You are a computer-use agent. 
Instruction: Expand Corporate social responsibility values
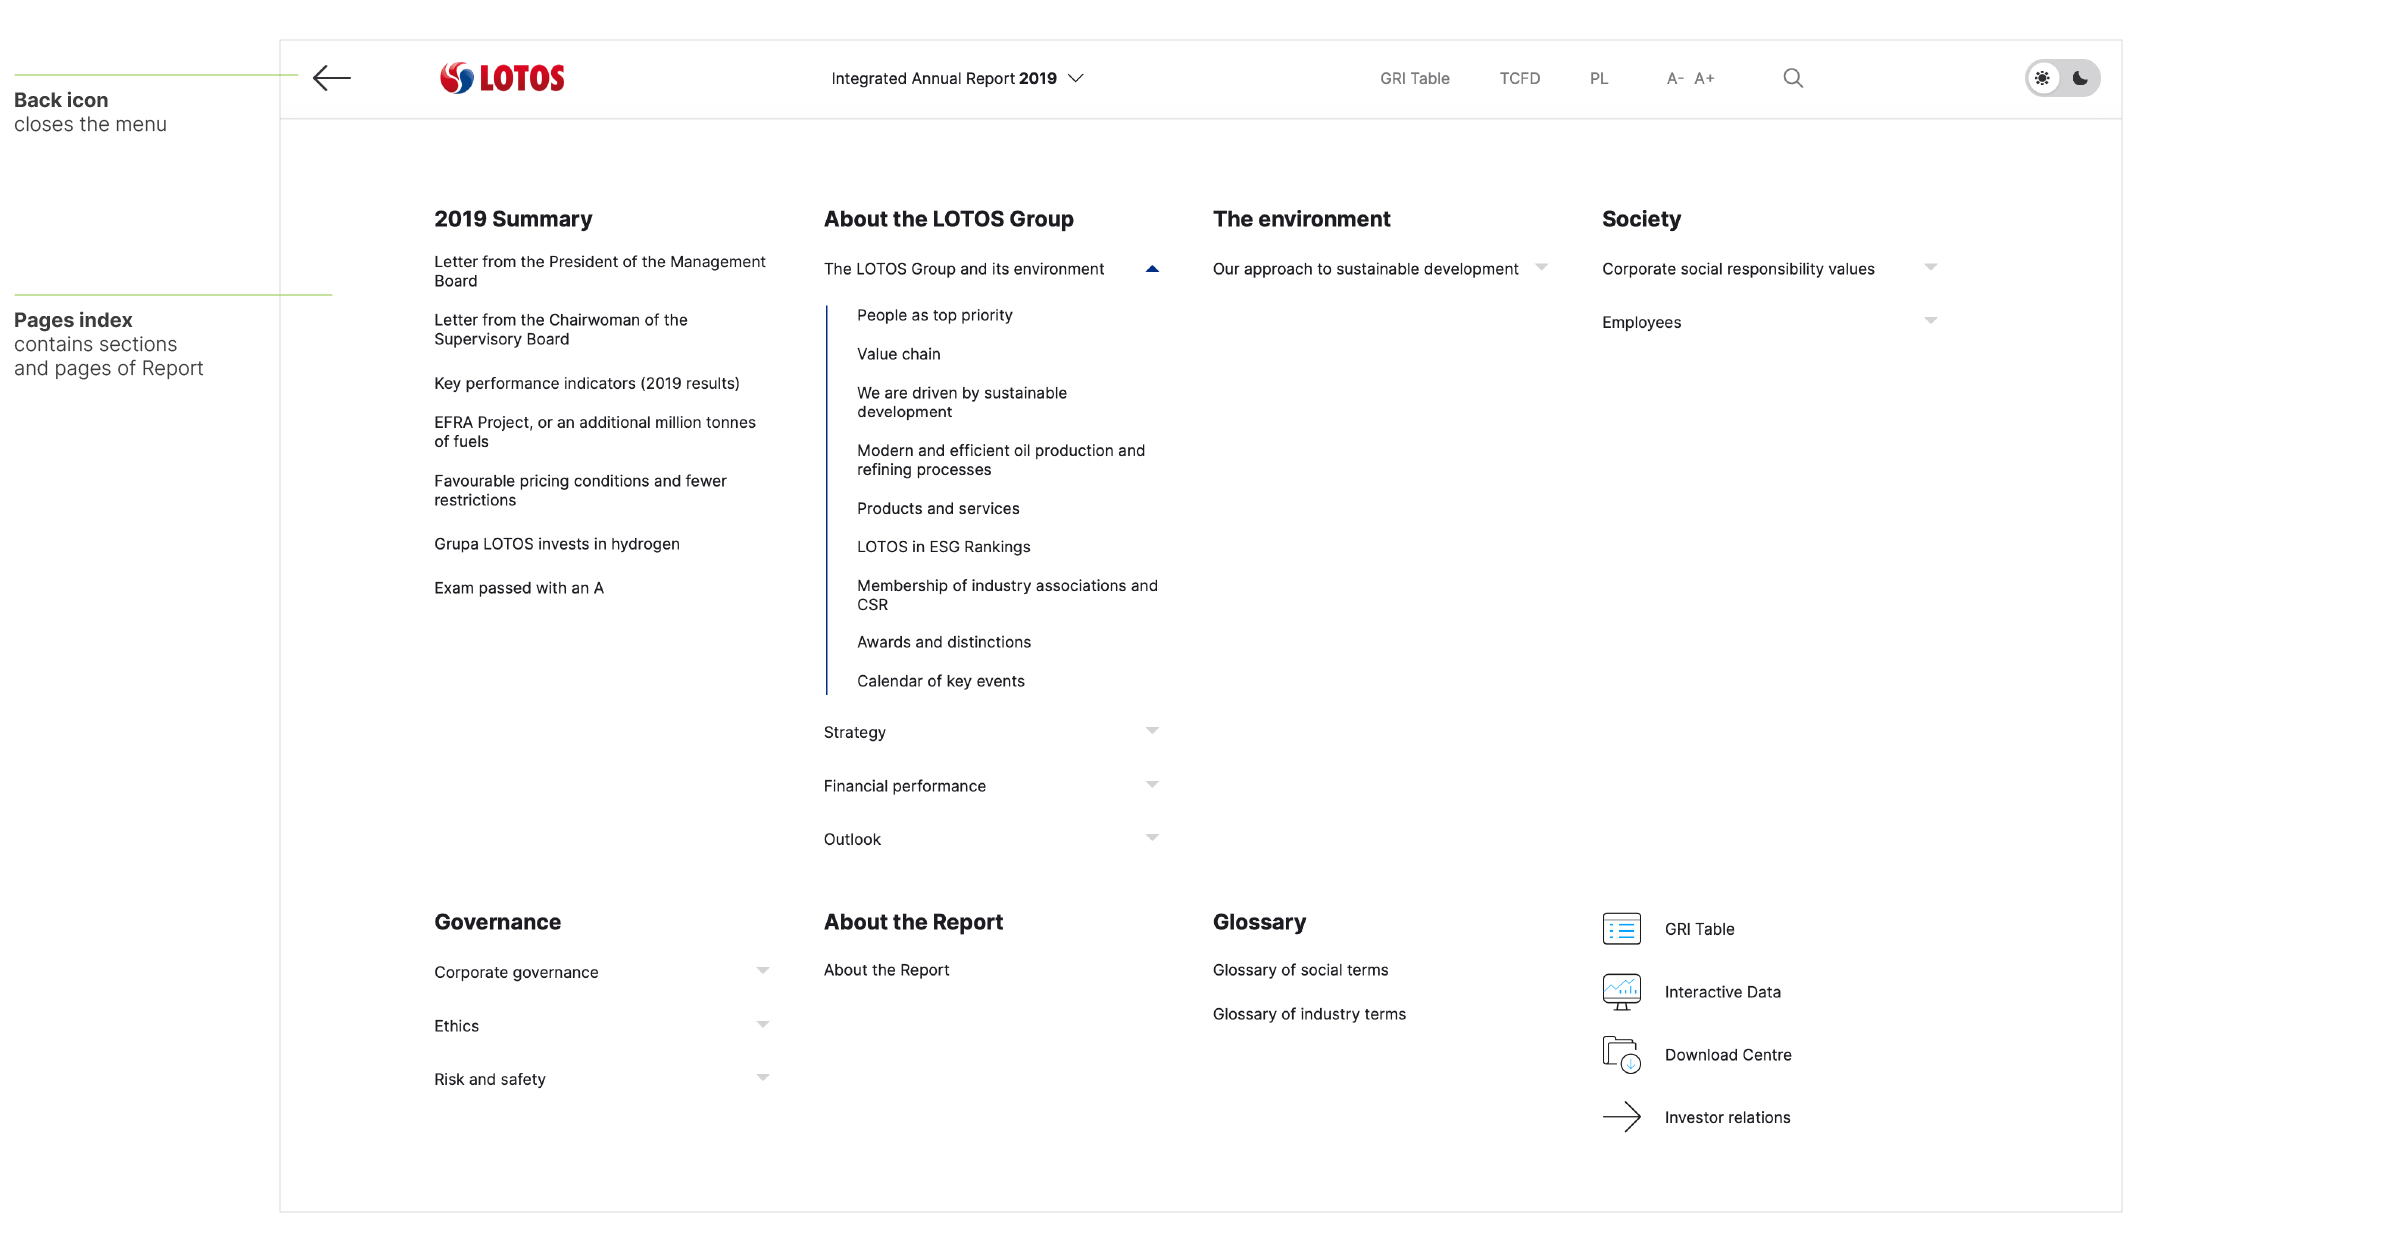pos(1931,267)
